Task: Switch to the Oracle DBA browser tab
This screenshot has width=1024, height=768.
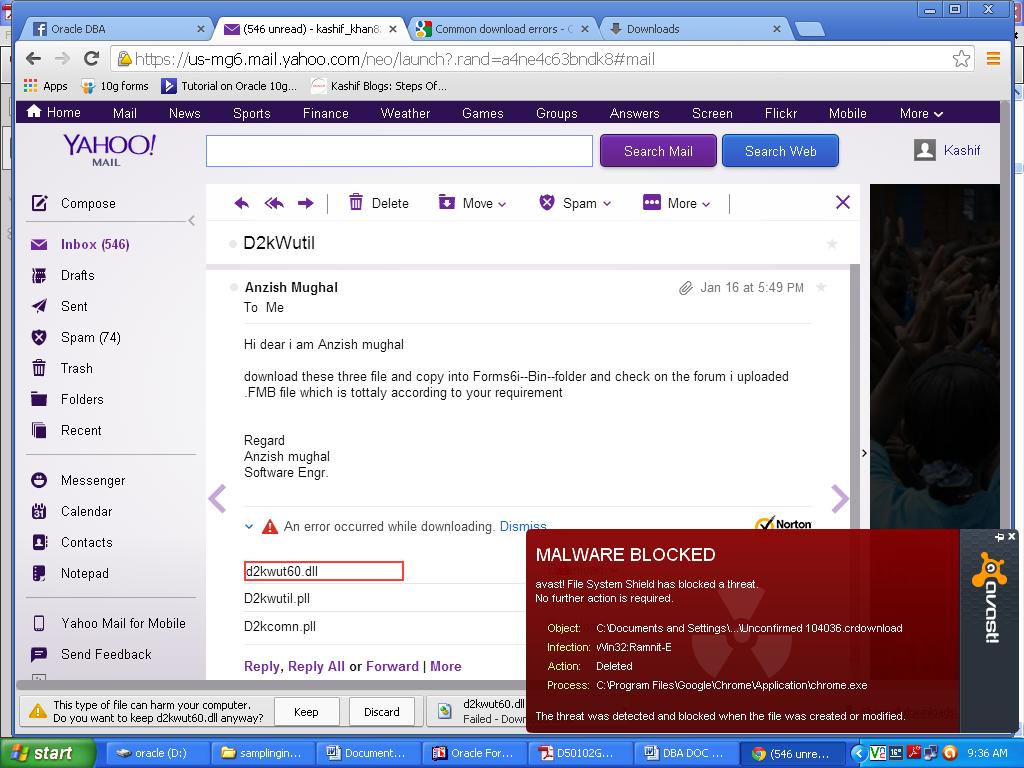Action: (120, 29)
